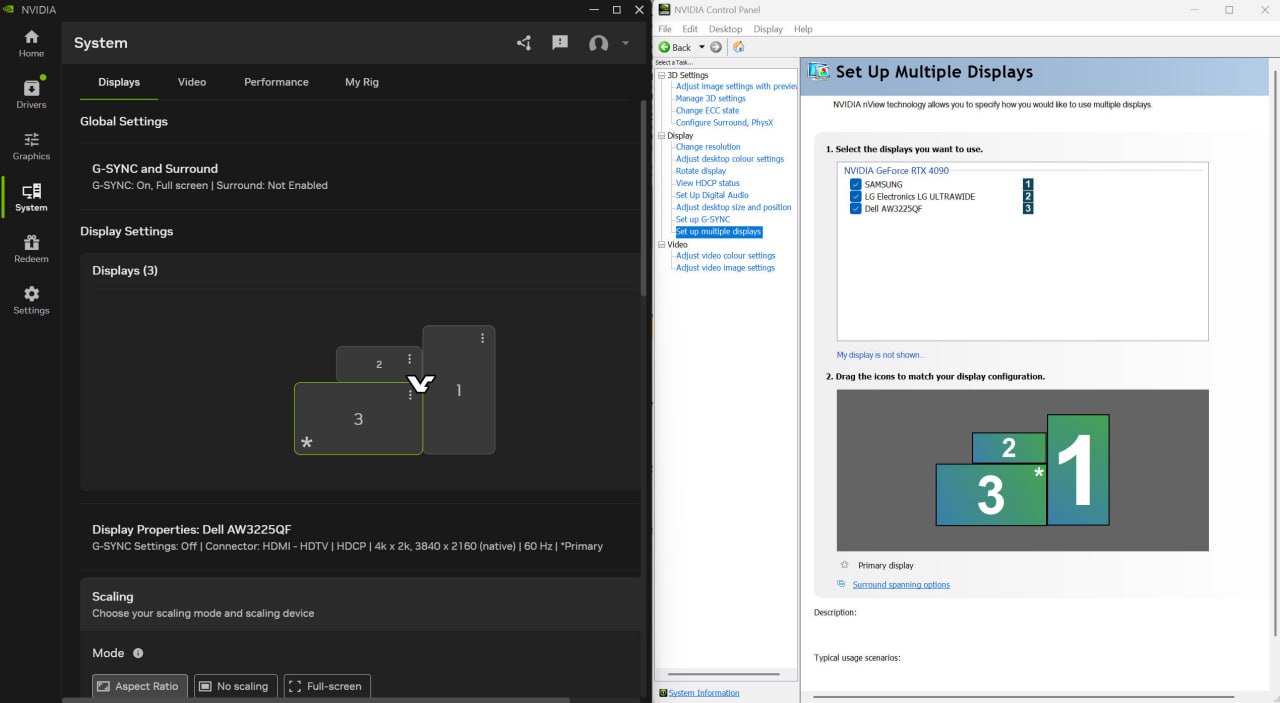This screenshot has width=1280, height=703.
Task: Open View HDCP status task
Action: pos(708,183)
